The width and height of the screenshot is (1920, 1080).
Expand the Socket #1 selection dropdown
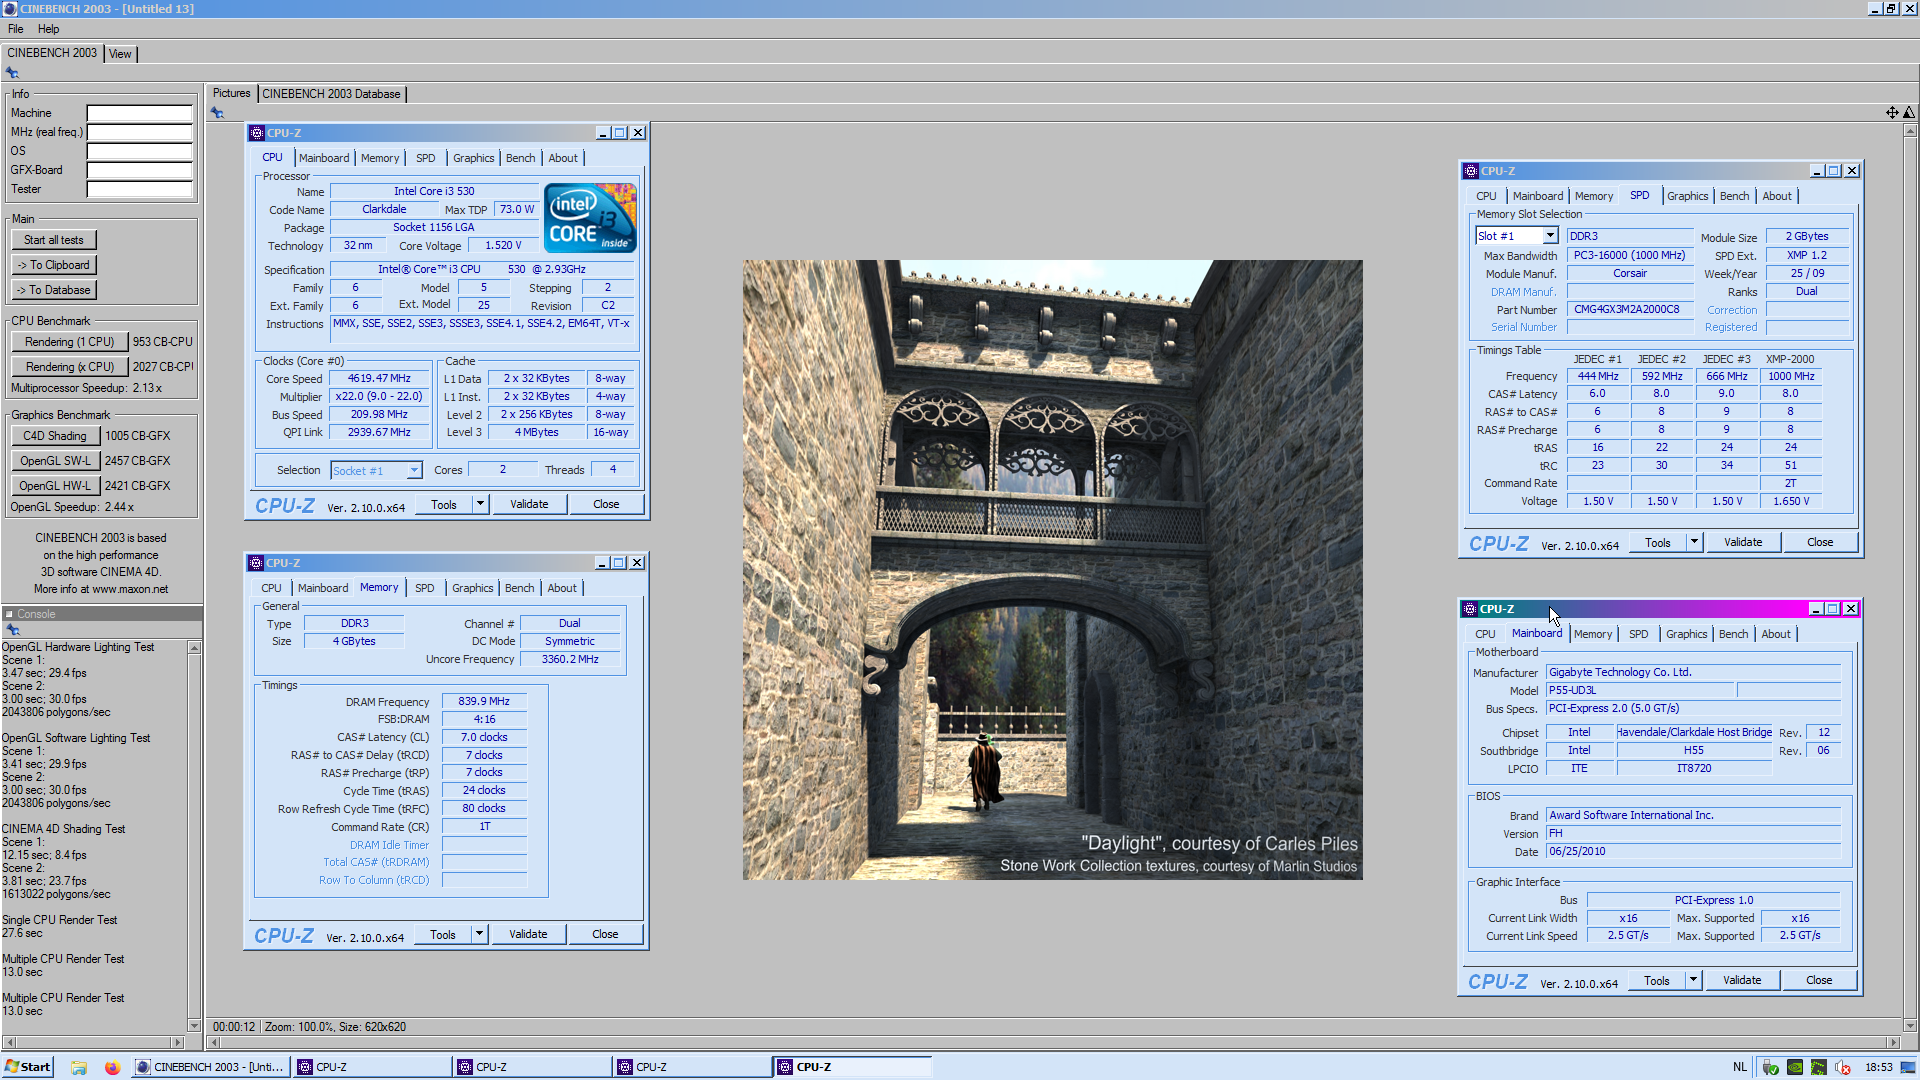coord(414,470)
